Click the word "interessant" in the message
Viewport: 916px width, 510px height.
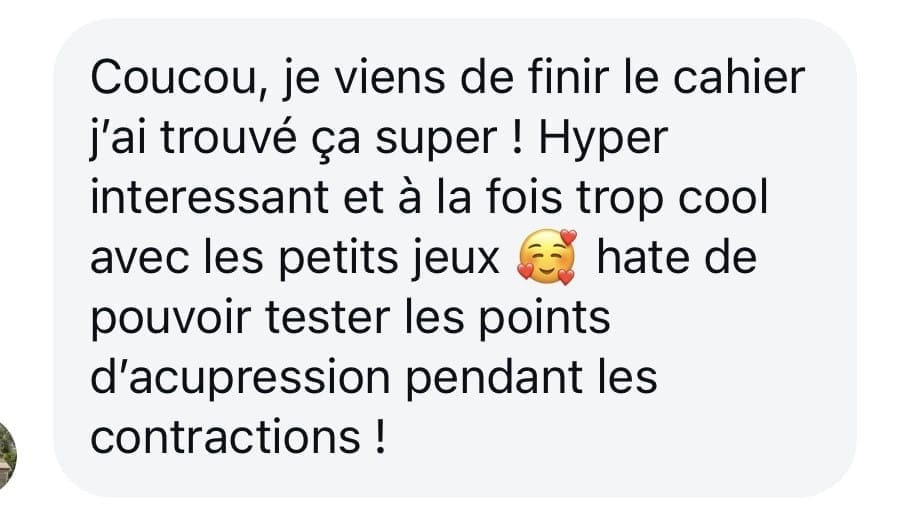point(209,197)
